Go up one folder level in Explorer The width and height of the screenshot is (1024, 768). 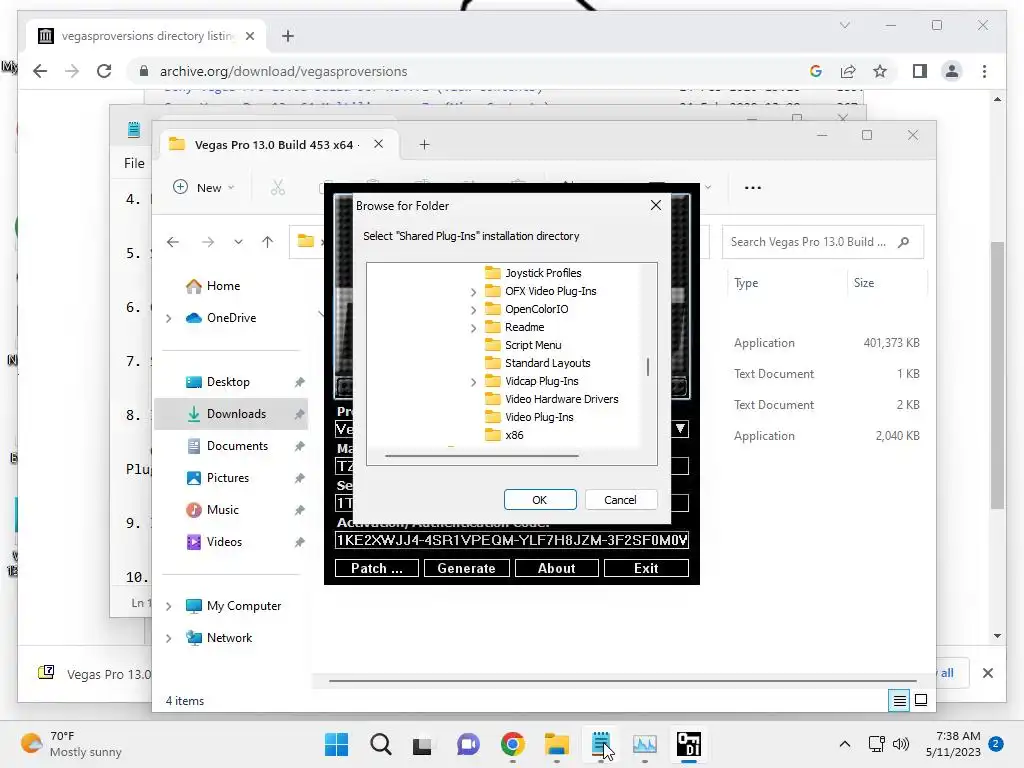click(x=267, y=242)
